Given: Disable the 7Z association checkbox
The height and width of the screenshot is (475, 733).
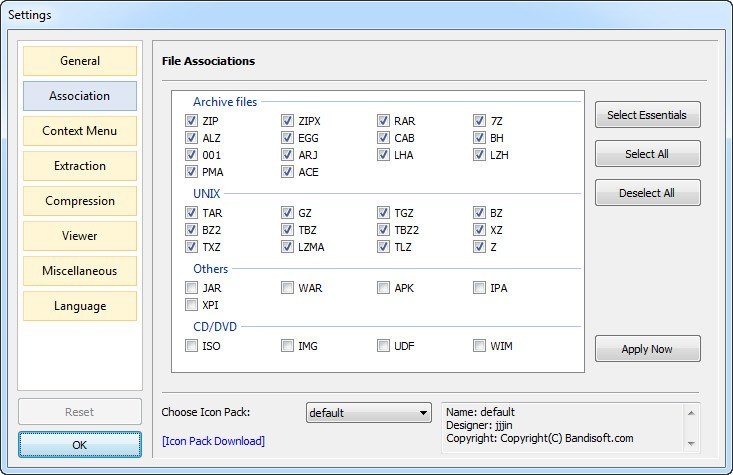Looking at the screenshot, I should point(480,121).
